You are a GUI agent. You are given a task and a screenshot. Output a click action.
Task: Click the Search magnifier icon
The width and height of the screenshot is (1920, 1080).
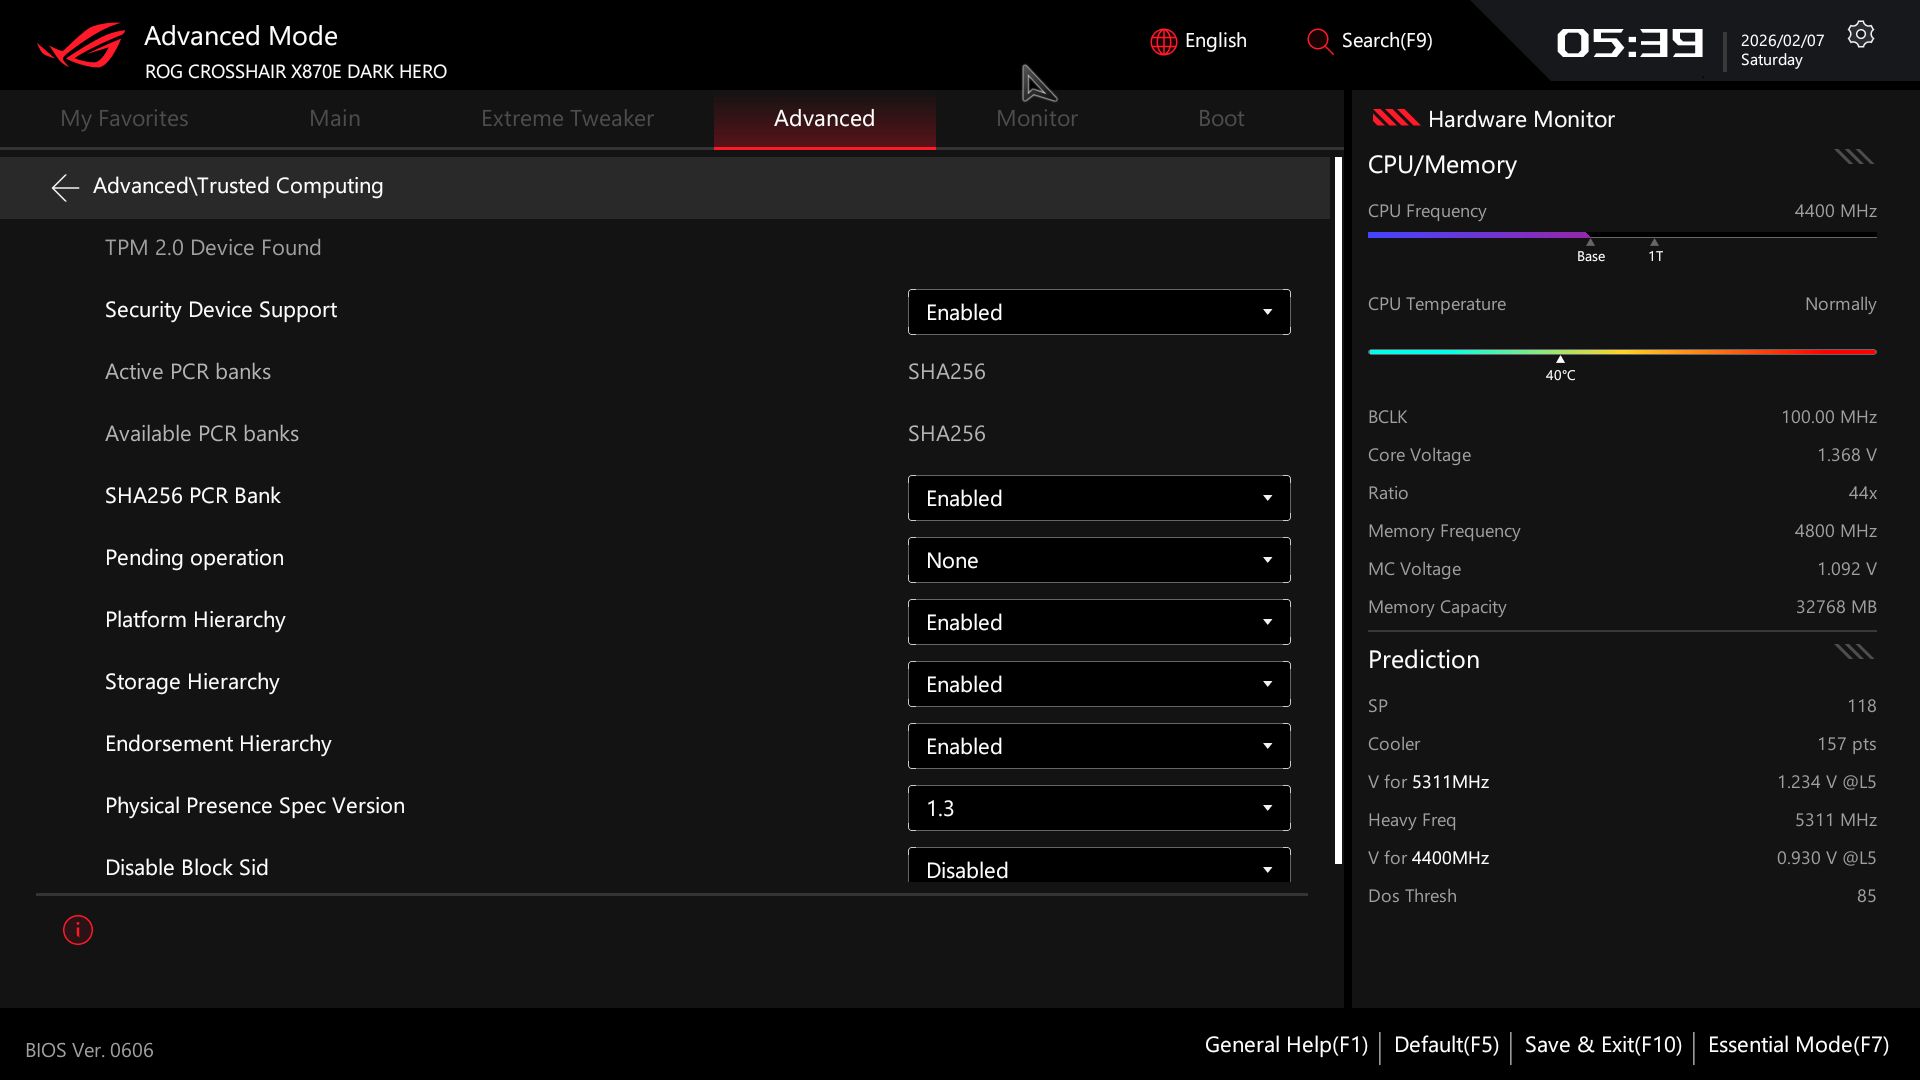pyautogui.click(x=1319, y=41)
